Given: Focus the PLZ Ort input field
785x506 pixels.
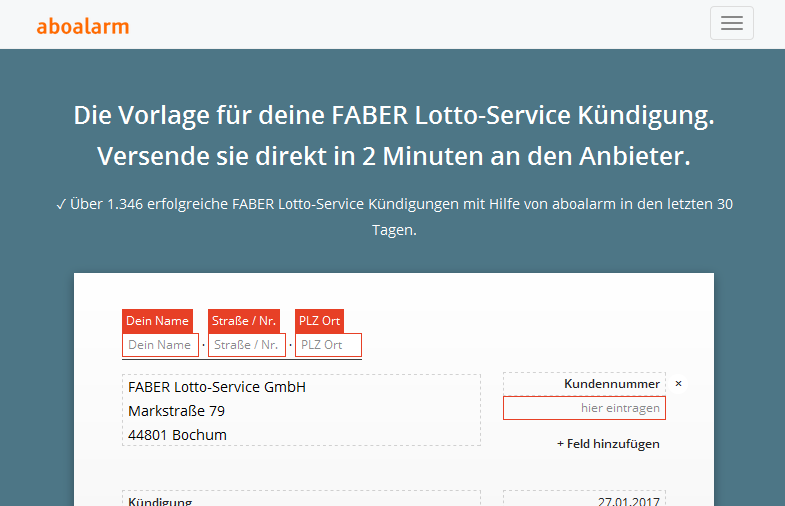Looking at the screenshot, I should coord(328,345).
